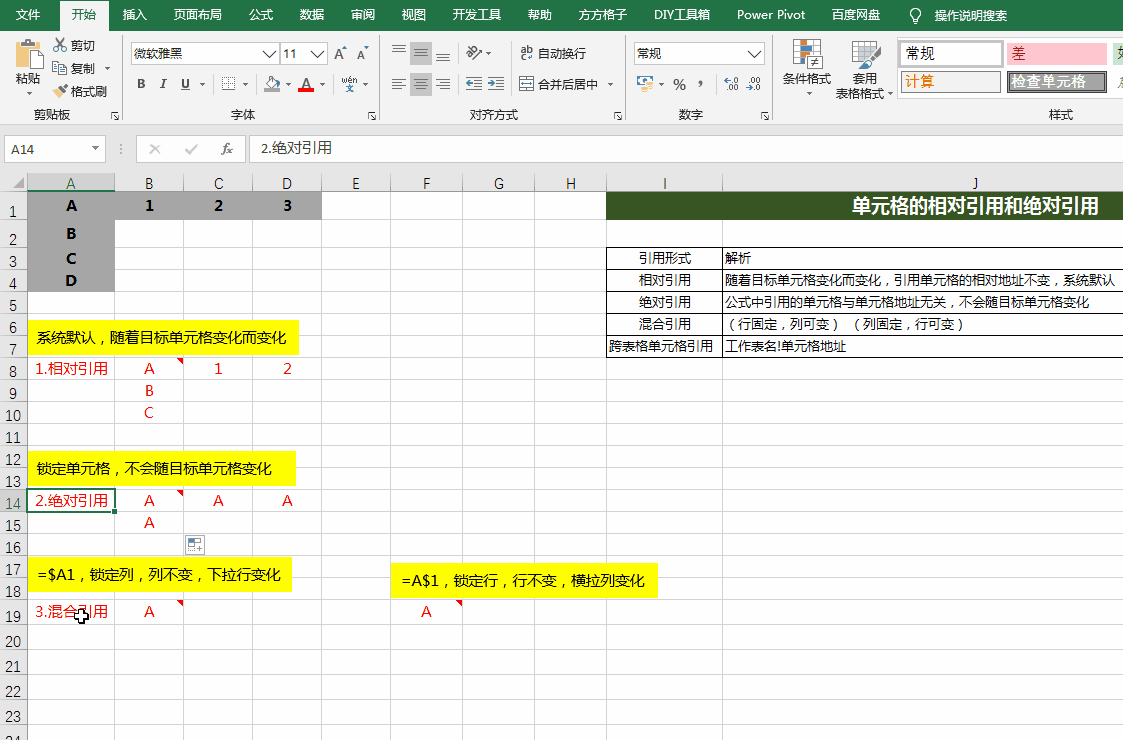Decrease font size with small A icon
The width and height of the screenshot is (1123, 740).
362,54
